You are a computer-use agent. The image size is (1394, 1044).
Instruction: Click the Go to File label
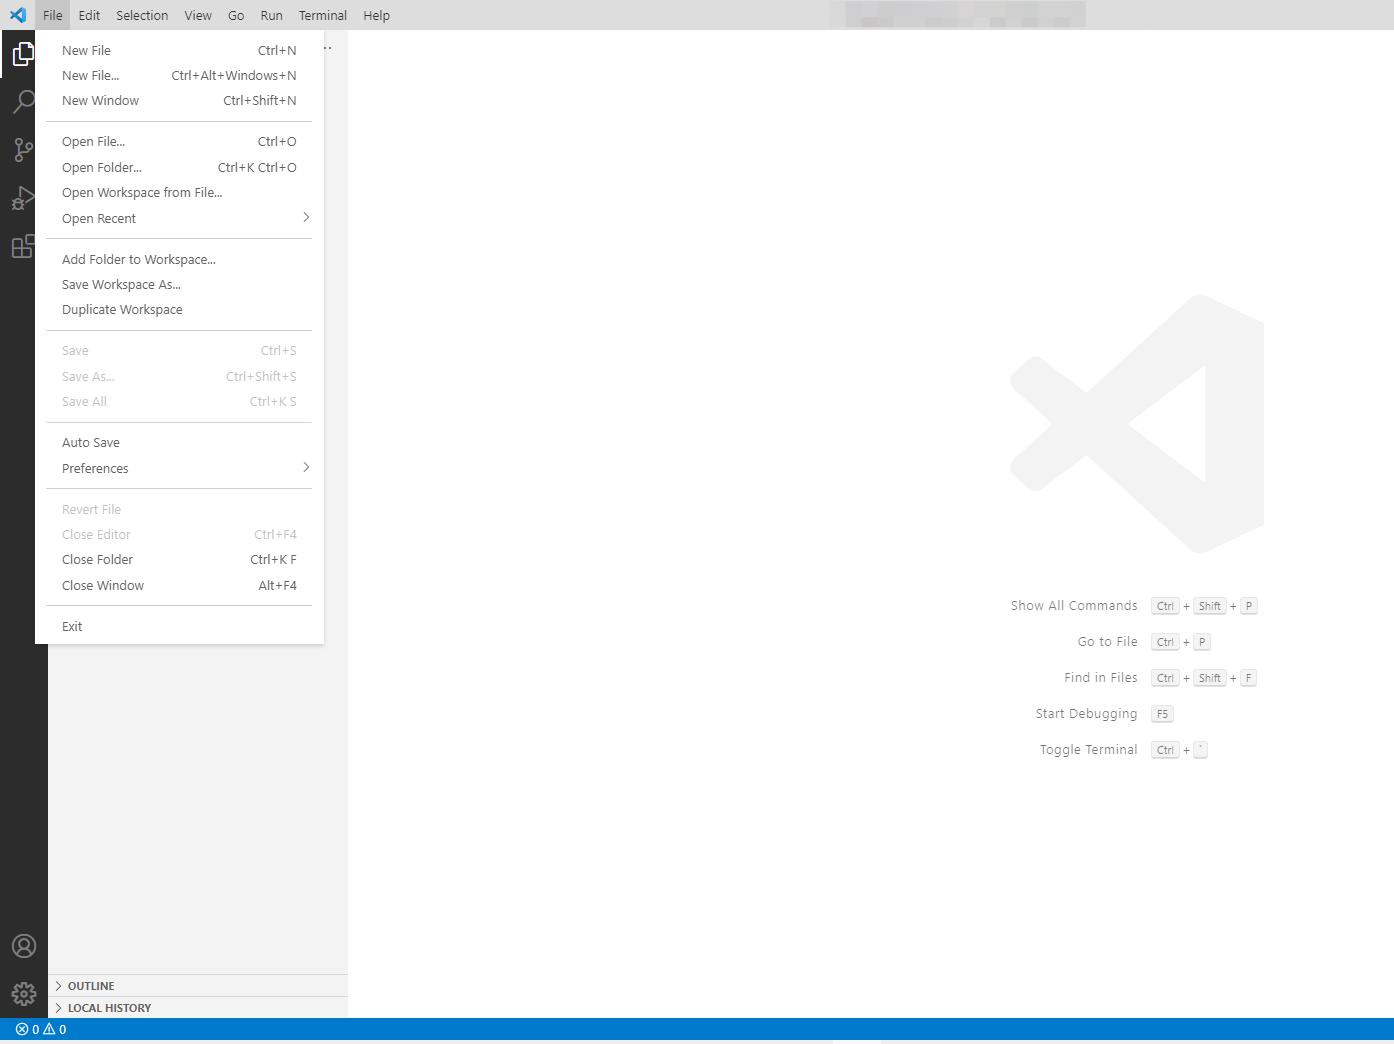point(1108,642)
